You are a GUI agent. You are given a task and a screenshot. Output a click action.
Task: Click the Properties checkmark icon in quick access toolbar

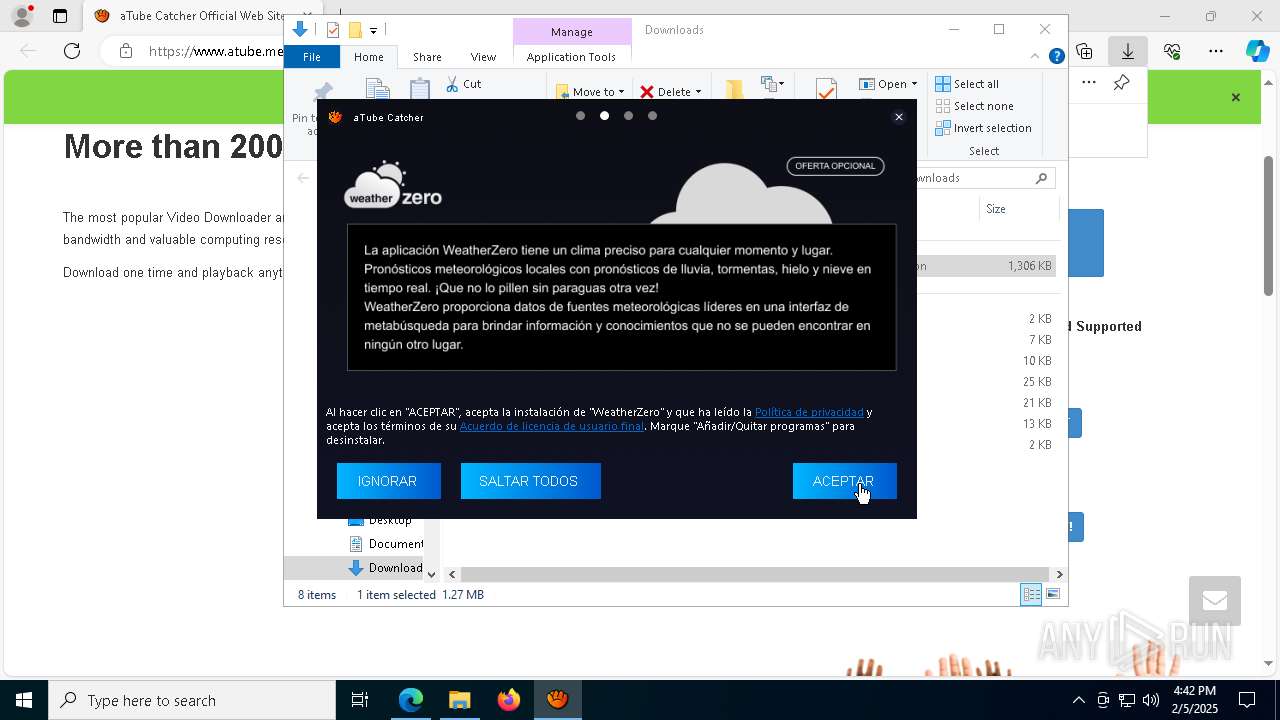pyautogui.click(x=333, y=30)
